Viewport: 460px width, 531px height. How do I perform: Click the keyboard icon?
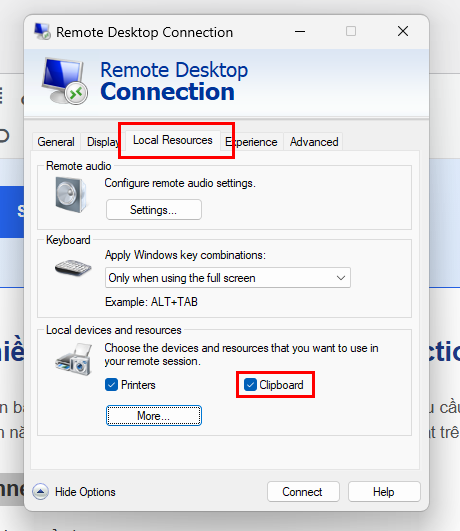pos(73,268)
